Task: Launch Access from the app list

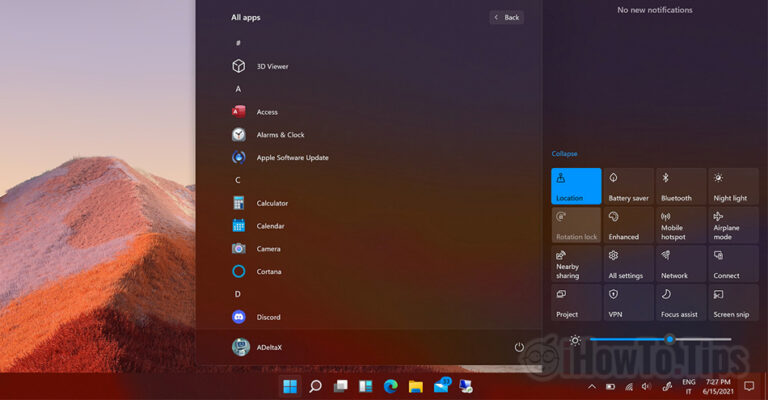Action: (239, 112)
